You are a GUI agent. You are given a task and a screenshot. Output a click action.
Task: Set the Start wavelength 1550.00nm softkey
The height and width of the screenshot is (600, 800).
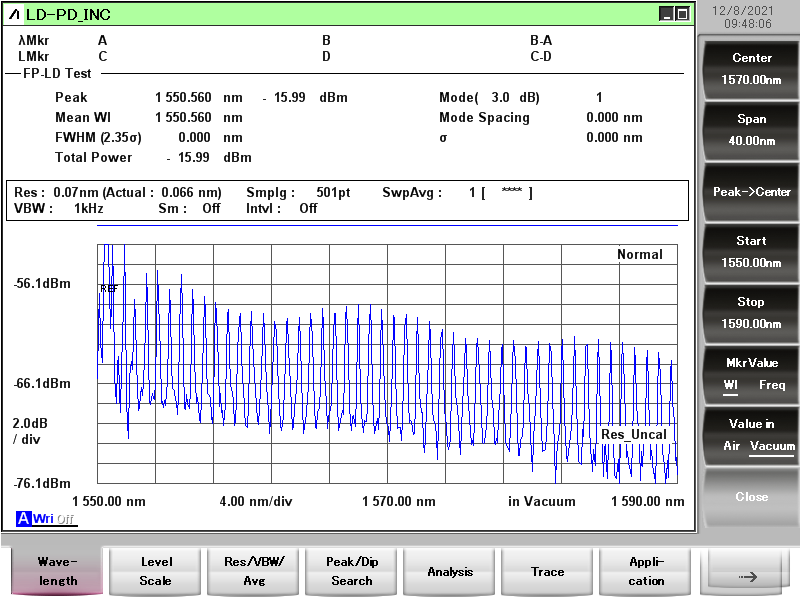[751, 251]
